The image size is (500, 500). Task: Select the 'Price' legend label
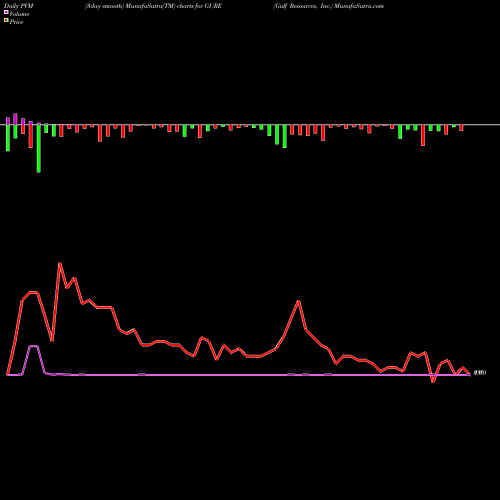point(16,22)
